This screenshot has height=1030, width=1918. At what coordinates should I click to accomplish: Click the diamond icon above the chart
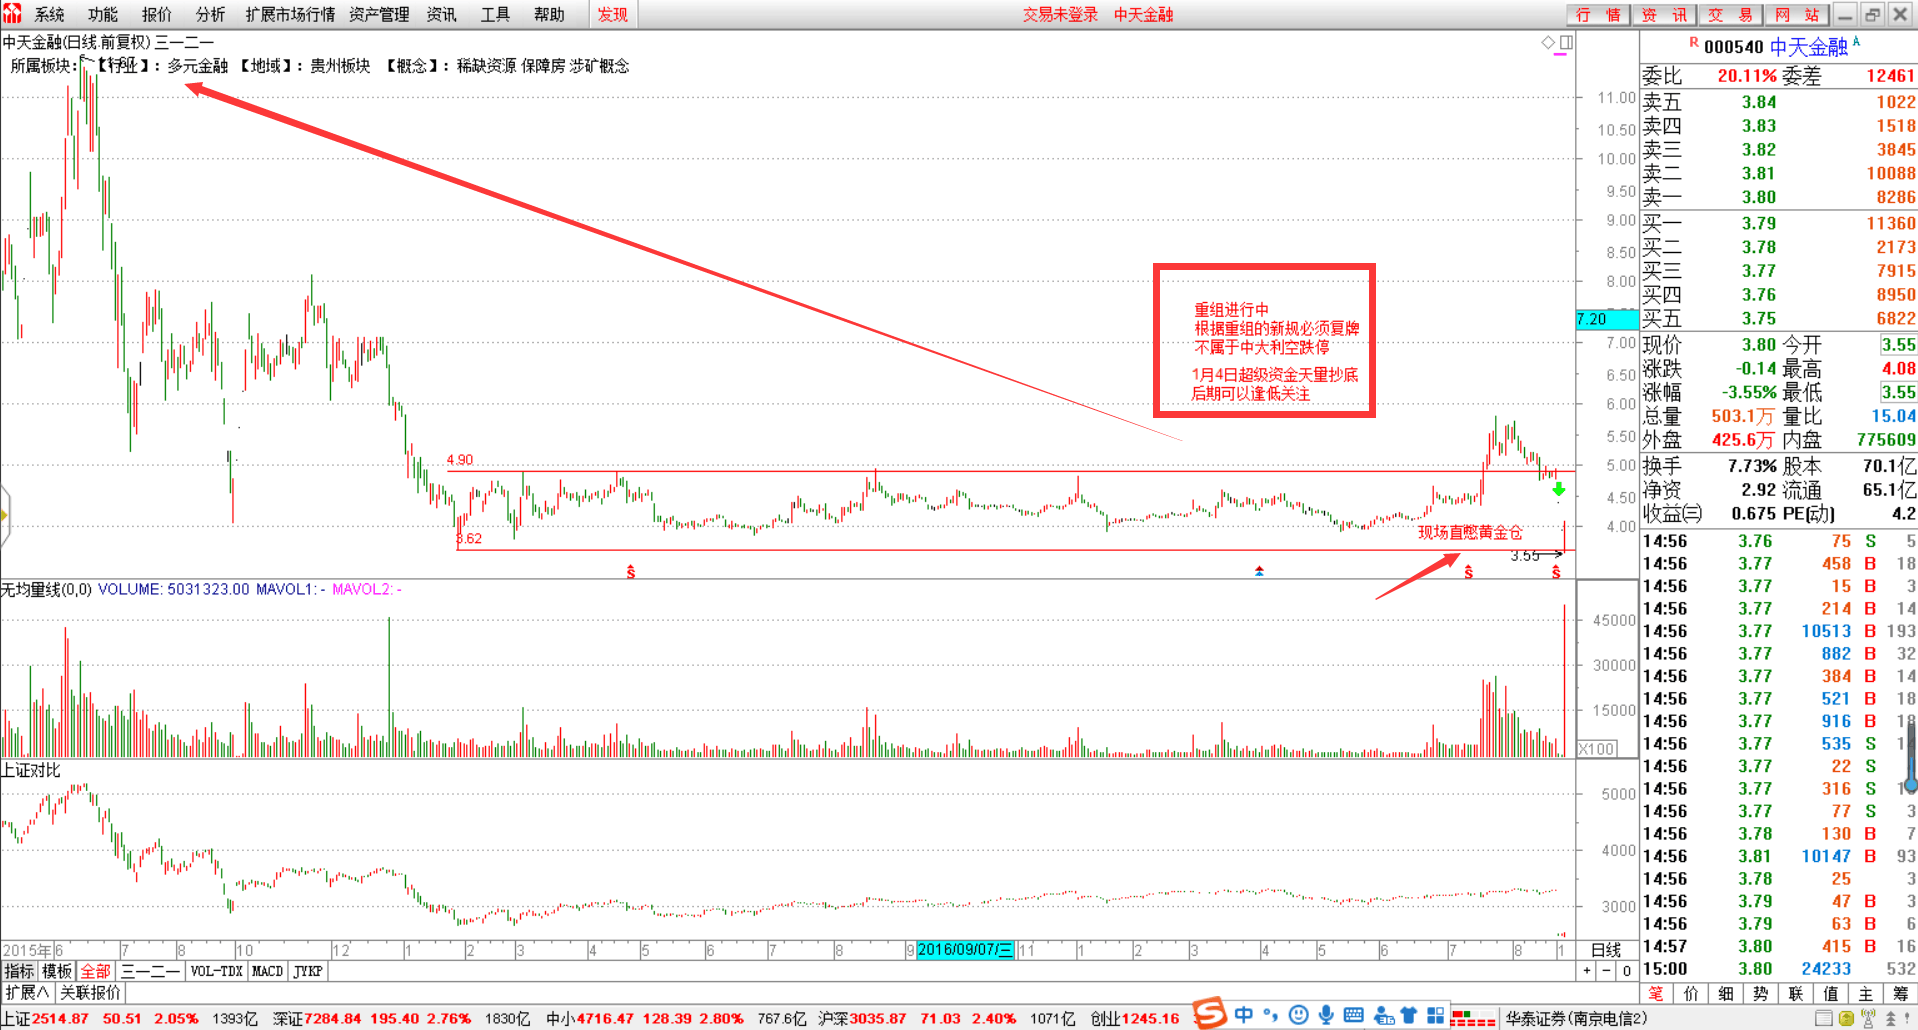coord(1547,42)
